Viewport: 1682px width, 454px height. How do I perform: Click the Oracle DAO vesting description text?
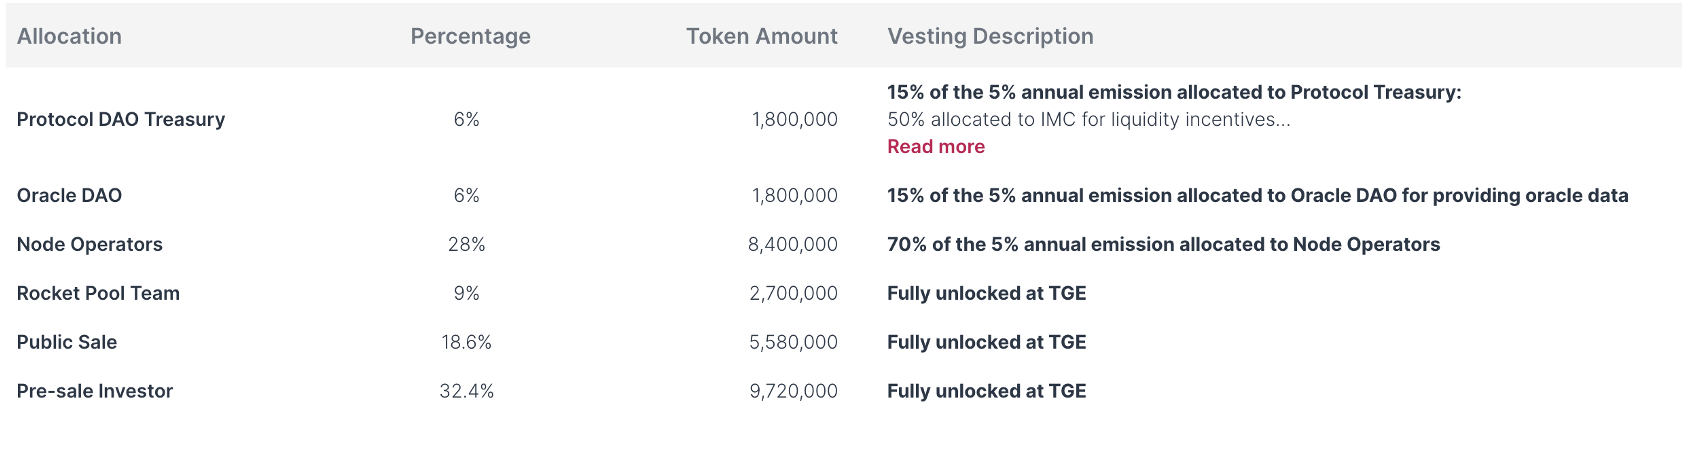(1257, 196)
